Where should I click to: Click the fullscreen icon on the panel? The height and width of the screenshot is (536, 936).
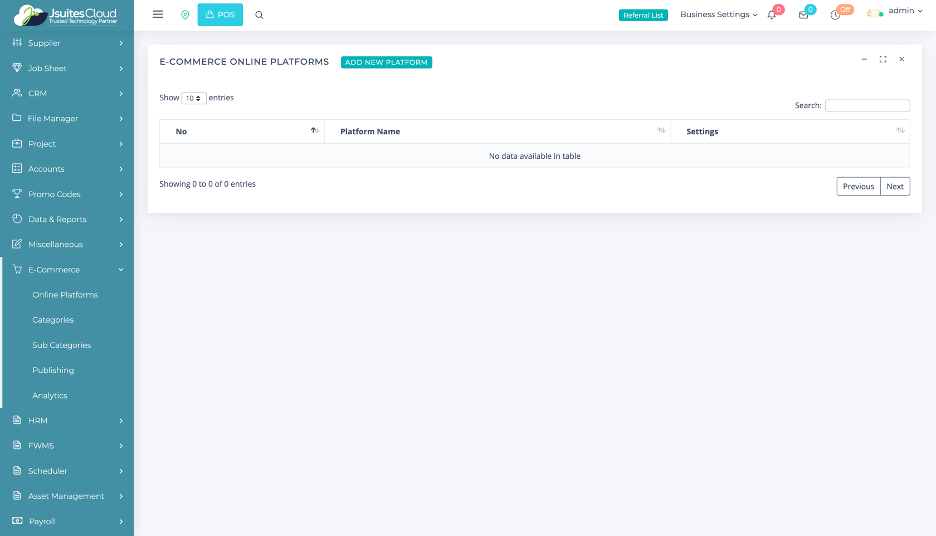[x=883, y=60]
